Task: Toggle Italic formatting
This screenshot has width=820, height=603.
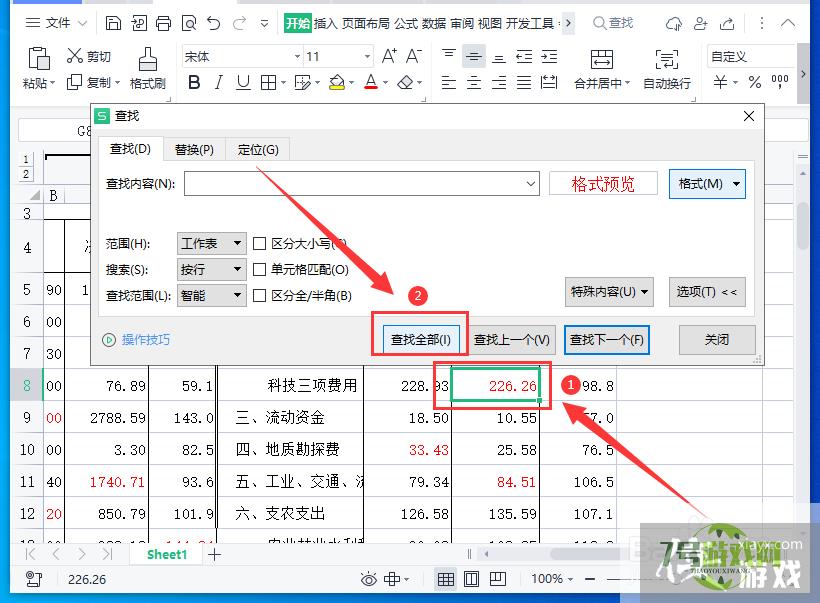Action: click(219, 82)
